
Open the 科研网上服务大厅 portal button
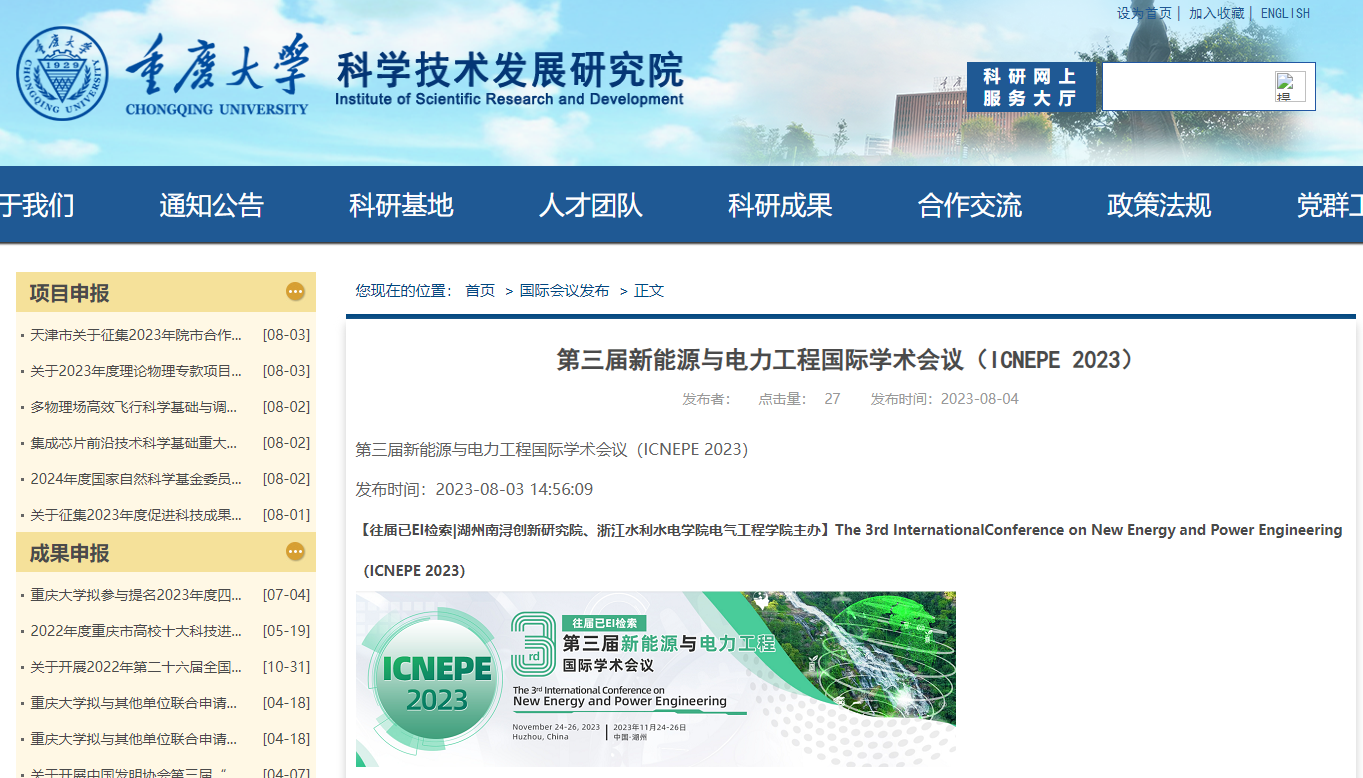point(1031,87)
